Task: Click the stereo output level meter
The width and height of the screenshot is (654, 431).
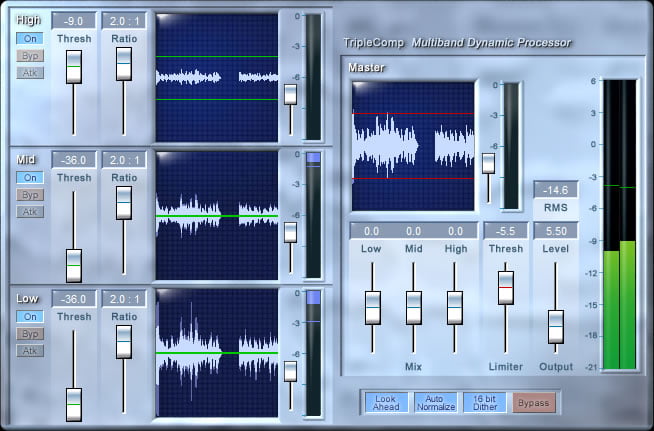Action: point(620,224)
